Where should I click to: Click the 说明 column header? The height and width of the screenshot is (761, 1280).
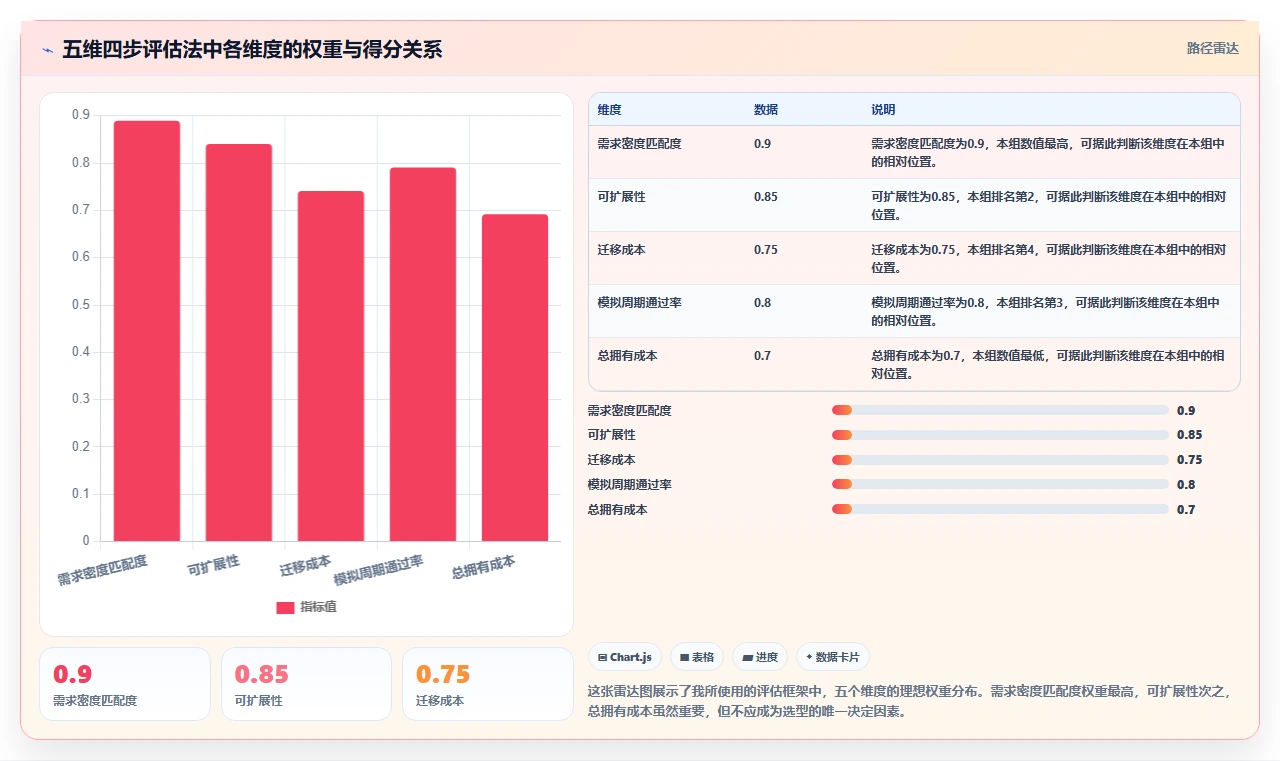[x=883, y=110]
